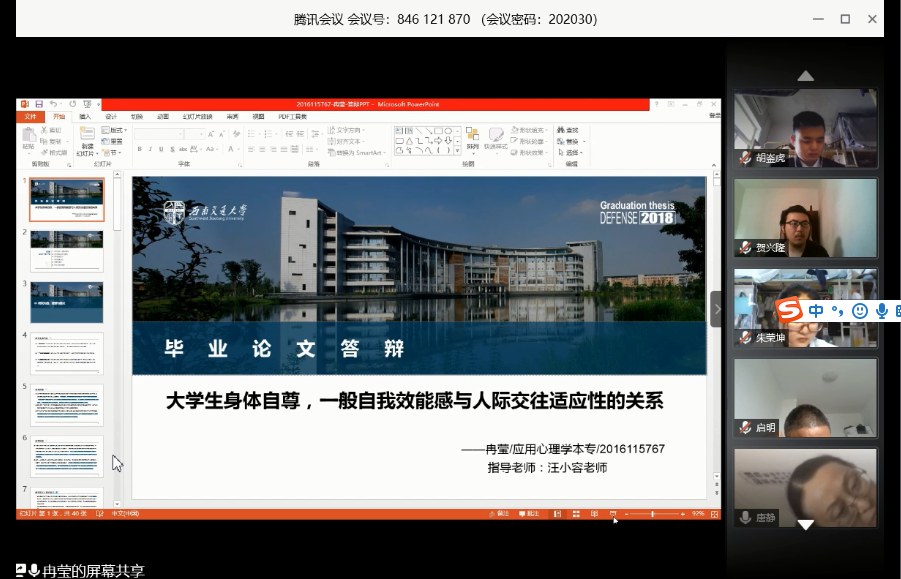This screenshot has height=579, width=901.
Task: Open the 文件 File tab
Action: pyautogui.click(x=30, y=116)
